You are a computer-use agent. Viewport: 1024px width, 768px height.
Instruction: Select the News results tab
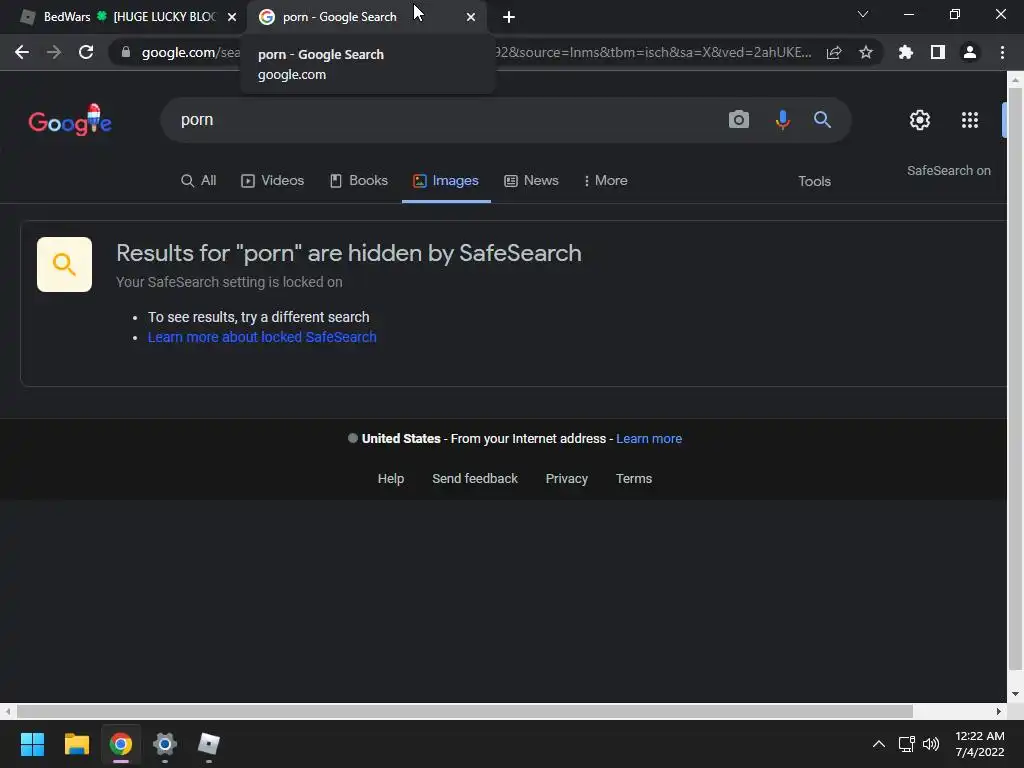coord(531,181)
